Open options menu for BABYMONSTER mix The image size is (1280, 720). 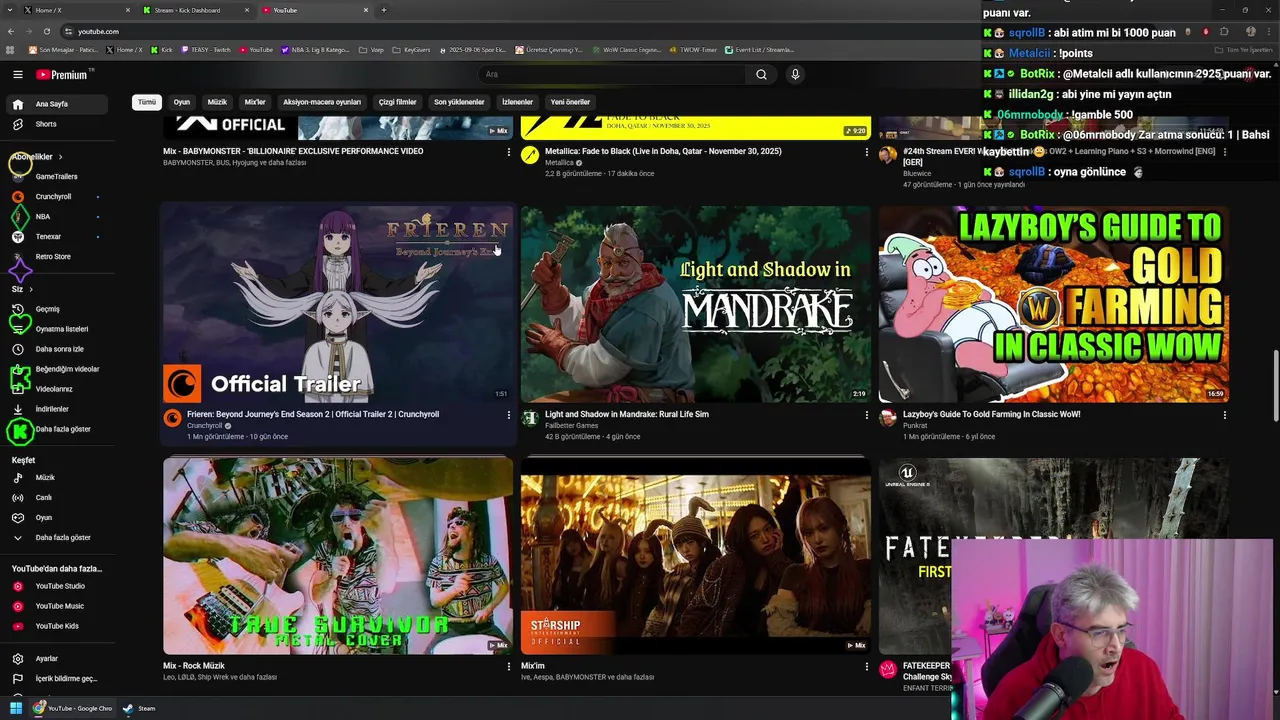tap(508, 152)
